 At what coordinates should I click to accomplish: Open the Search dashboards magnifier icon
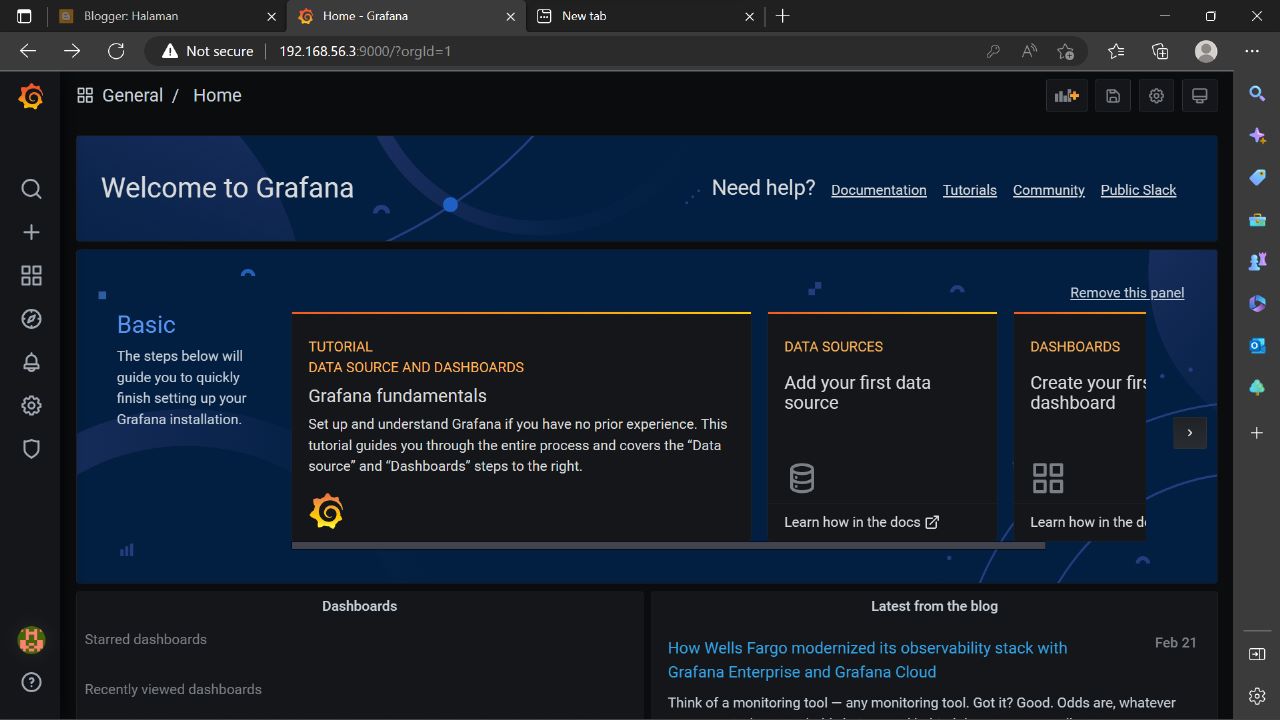coord(31,189)
